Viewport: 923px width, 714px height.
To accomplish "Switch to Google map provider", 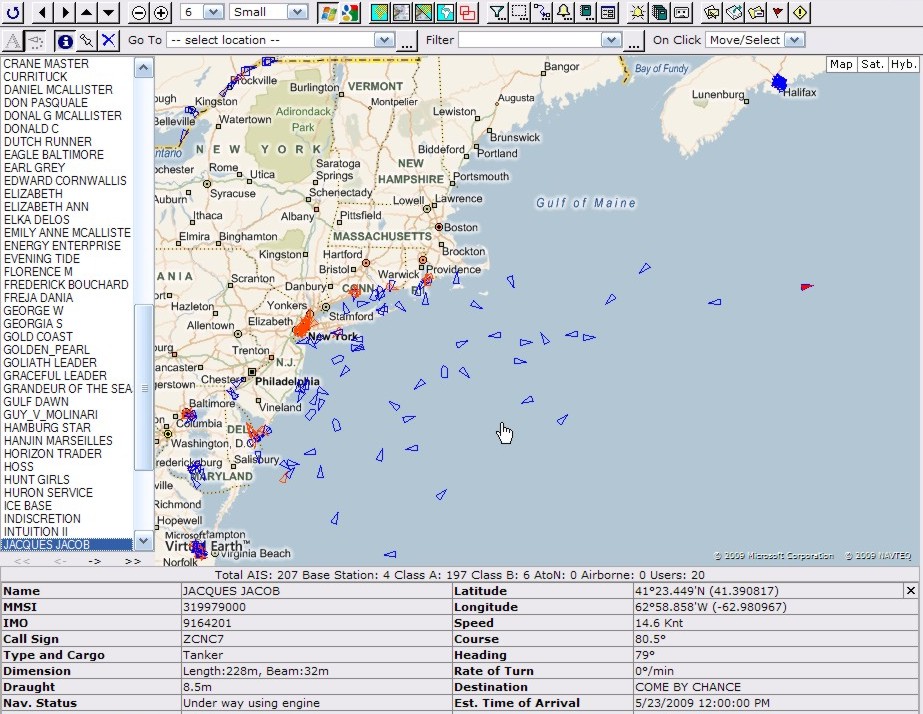I will [350, 12].
